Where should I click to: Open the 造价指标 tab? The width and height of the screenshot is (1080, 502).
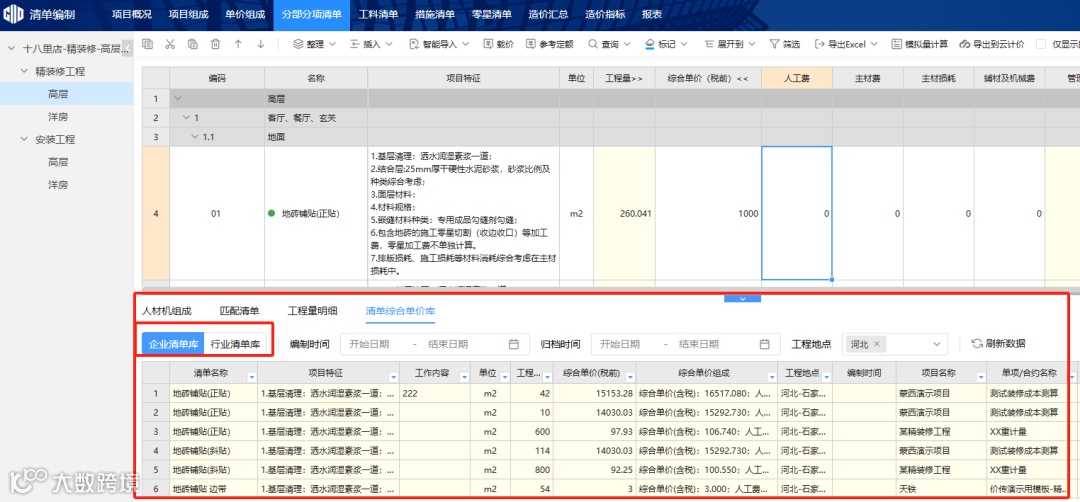[605, 14]
